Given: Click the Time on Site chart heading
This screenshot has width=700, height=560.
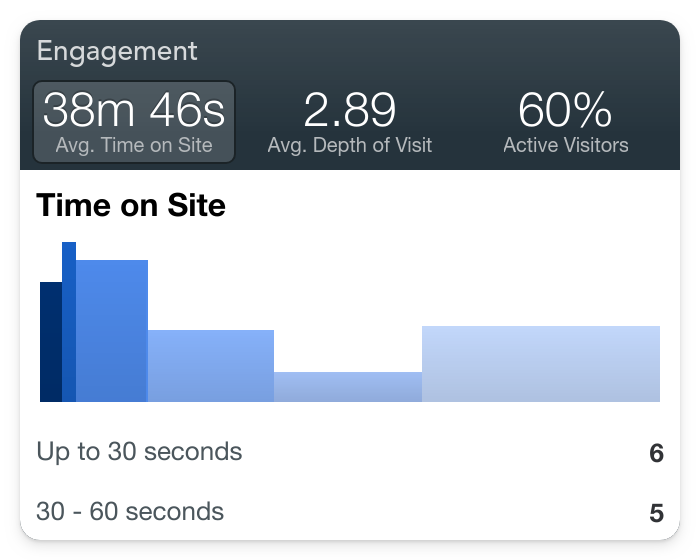Looking at the screenshot, I should pos(131,206).
